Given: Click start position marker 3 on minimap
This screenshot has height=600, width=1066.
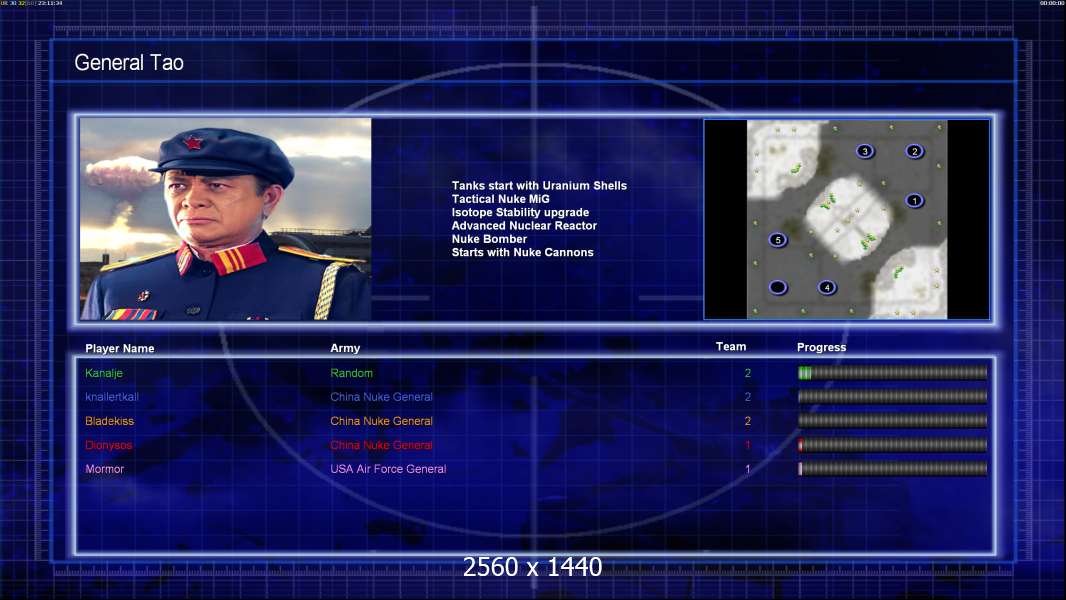Looking at the screenshot, I should click(x=865, y=151).
